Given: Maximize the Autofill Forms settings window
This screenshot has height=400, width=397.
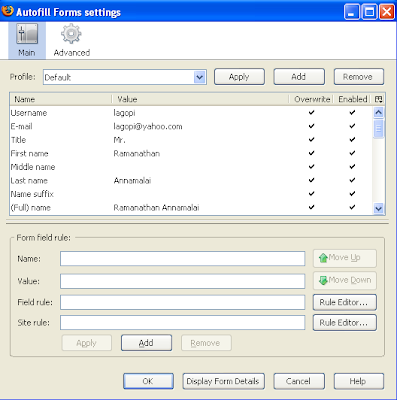Looking at the screenshot, I should (369, 12).
